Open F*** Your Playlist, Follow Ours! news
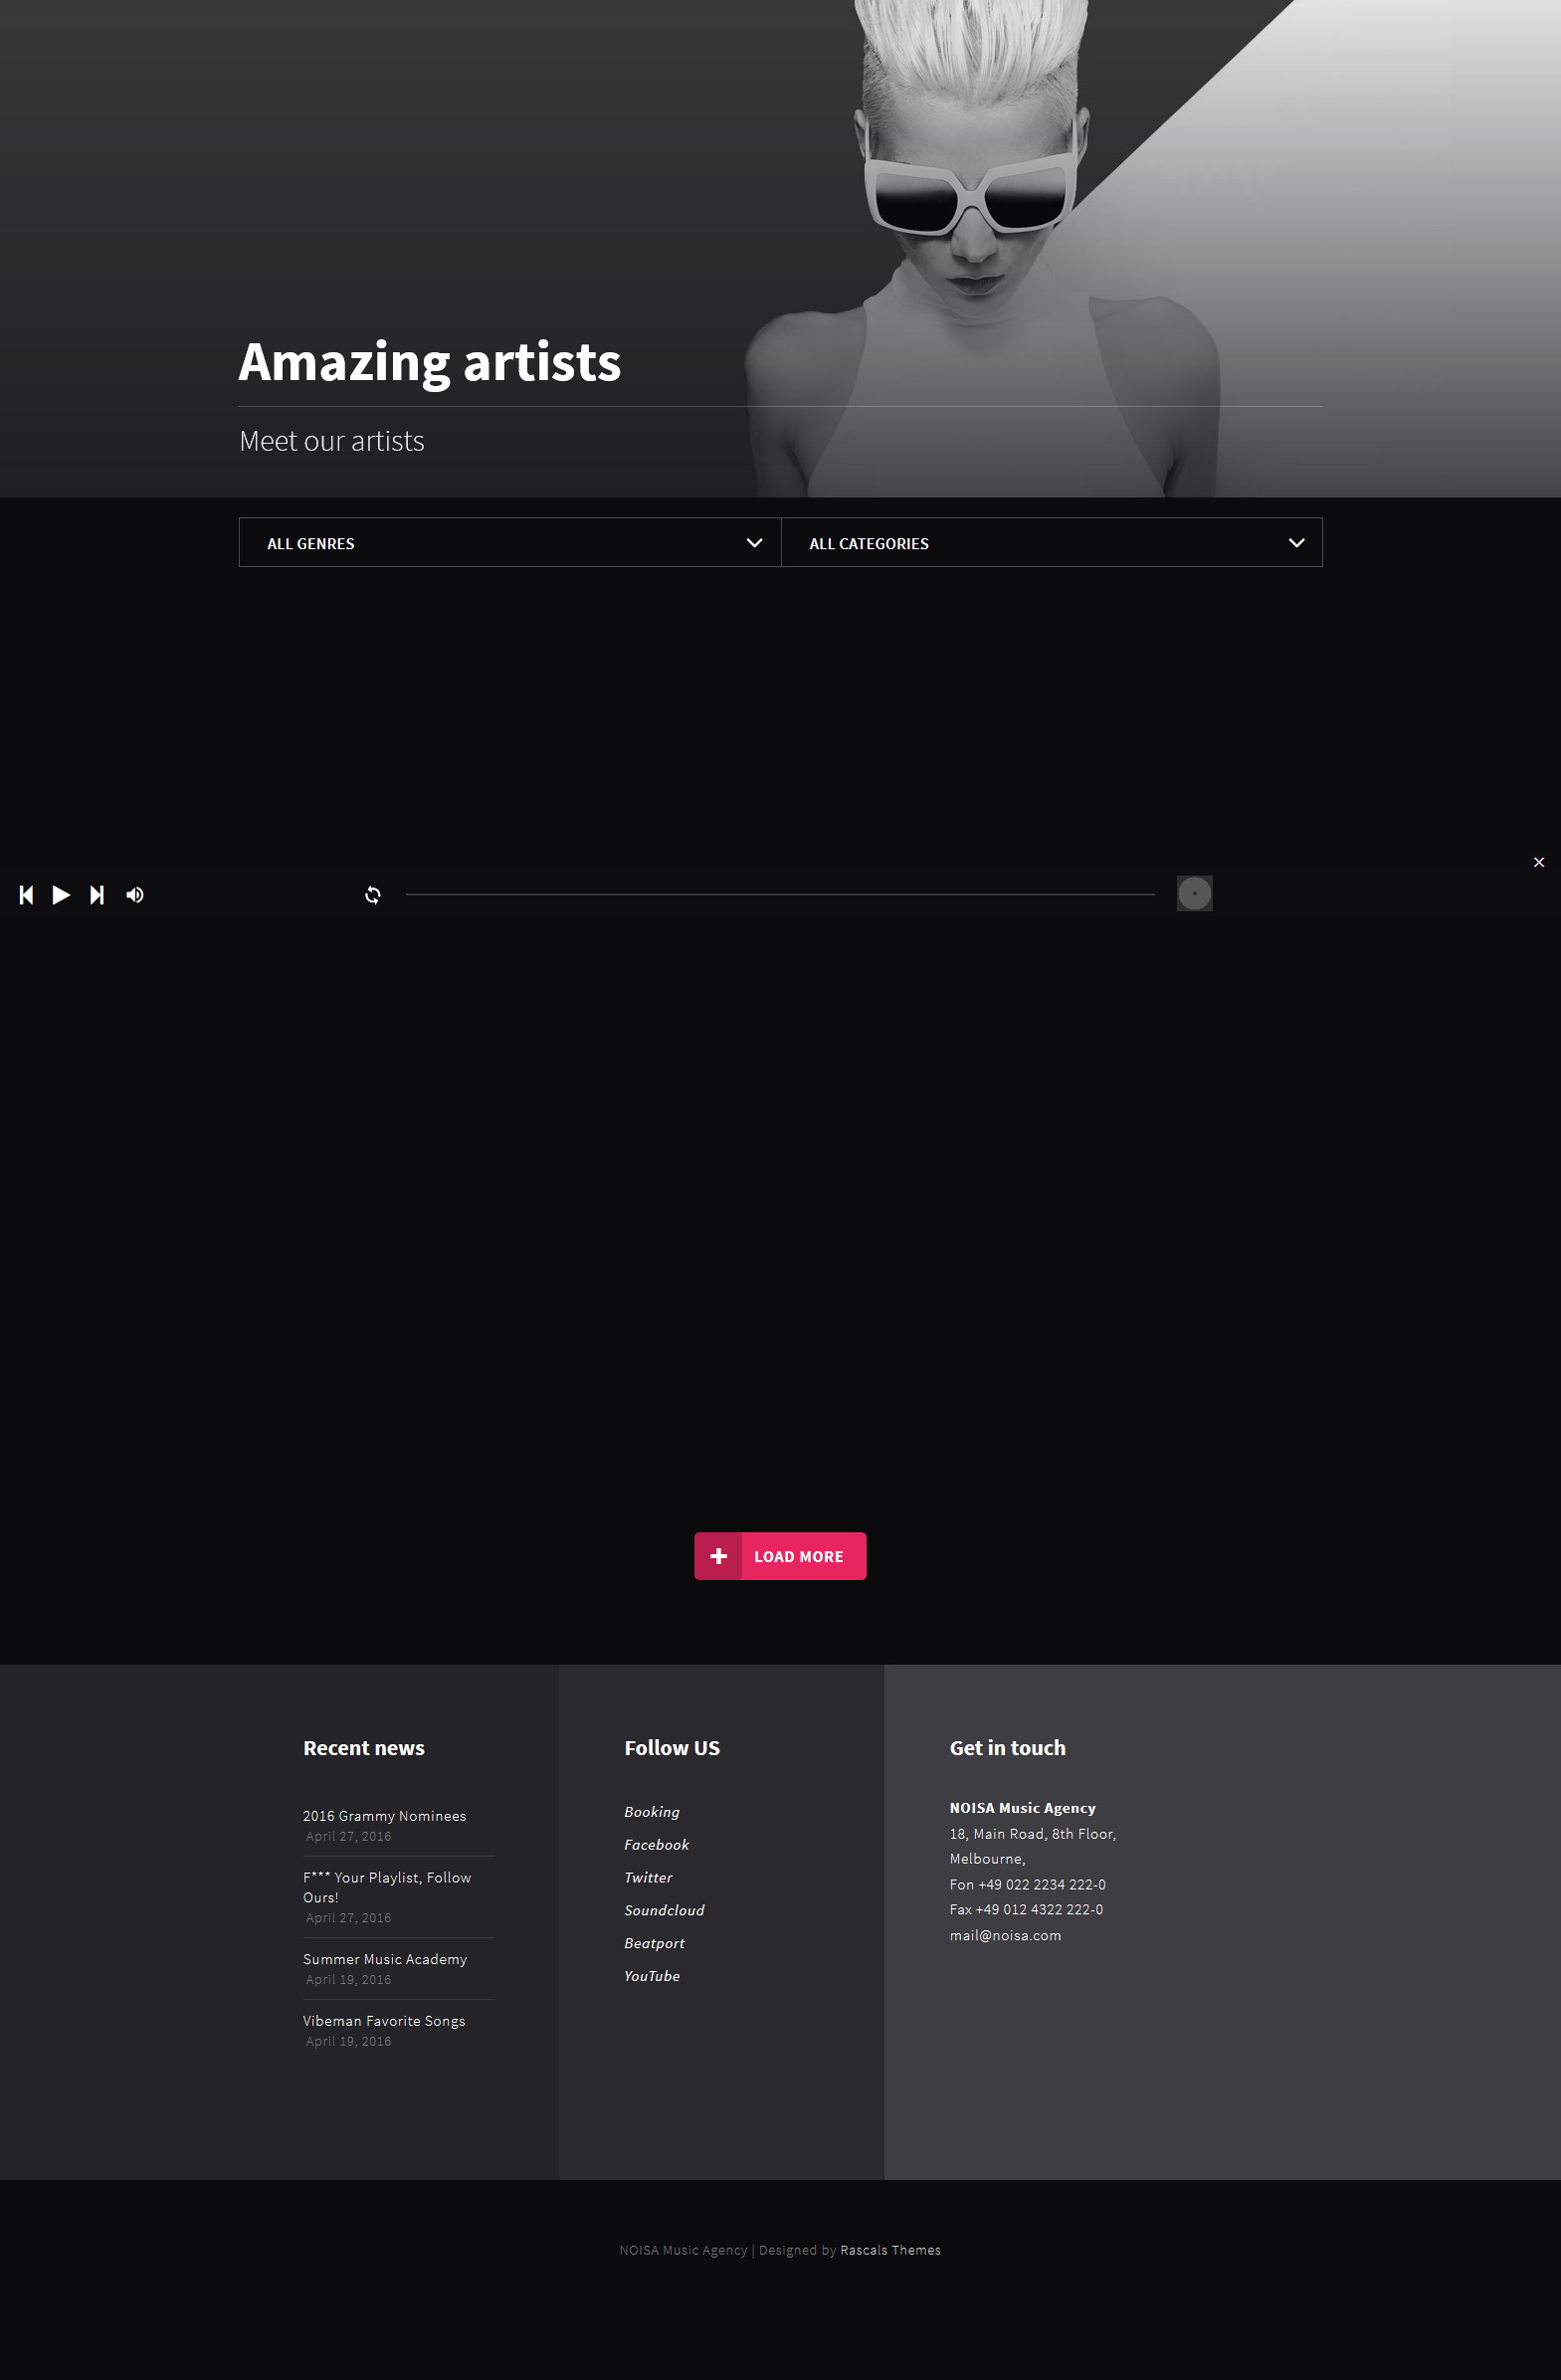The image size is (1561, 2380). (387, 1887)
